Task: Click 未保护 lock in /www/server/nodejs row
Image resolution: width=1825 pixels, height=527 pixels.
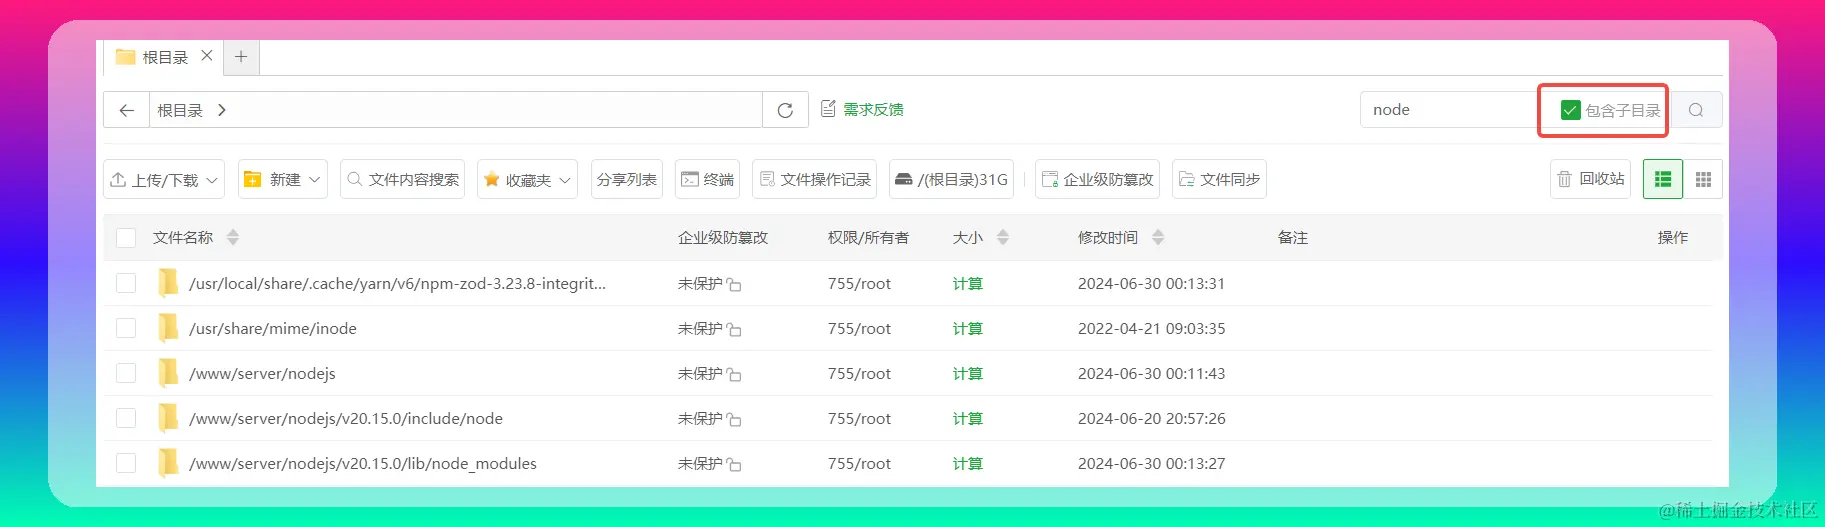Action: 709,374
